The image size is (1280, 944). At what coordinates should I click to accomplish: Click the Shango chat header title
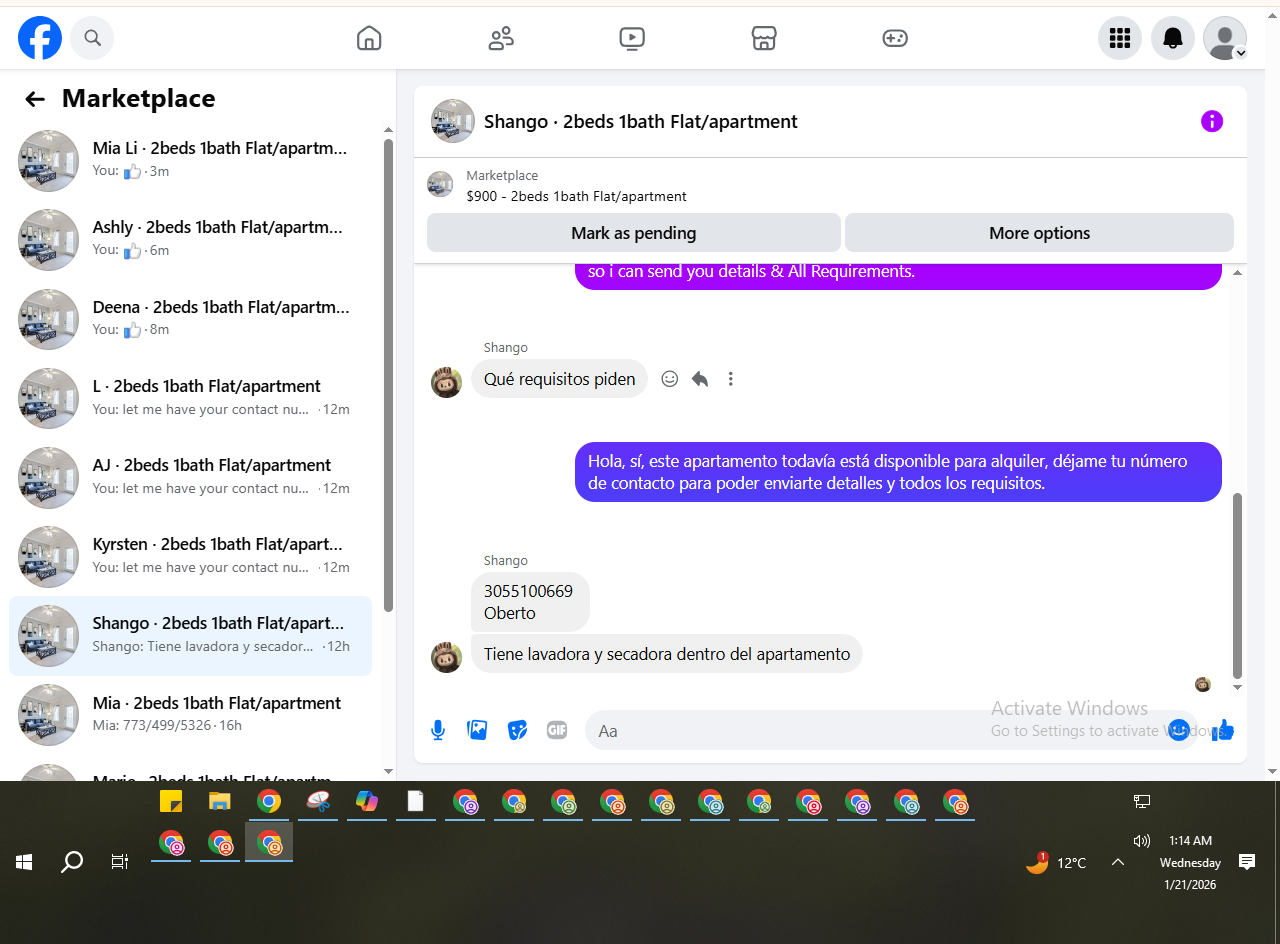[640, 121]
